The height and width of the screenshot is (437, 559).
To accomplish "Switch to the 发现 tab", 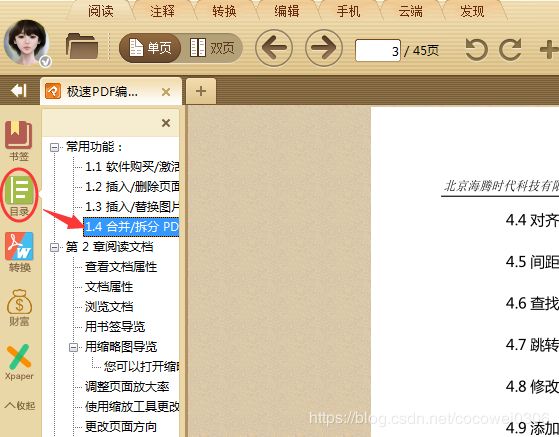I will 472,11.
